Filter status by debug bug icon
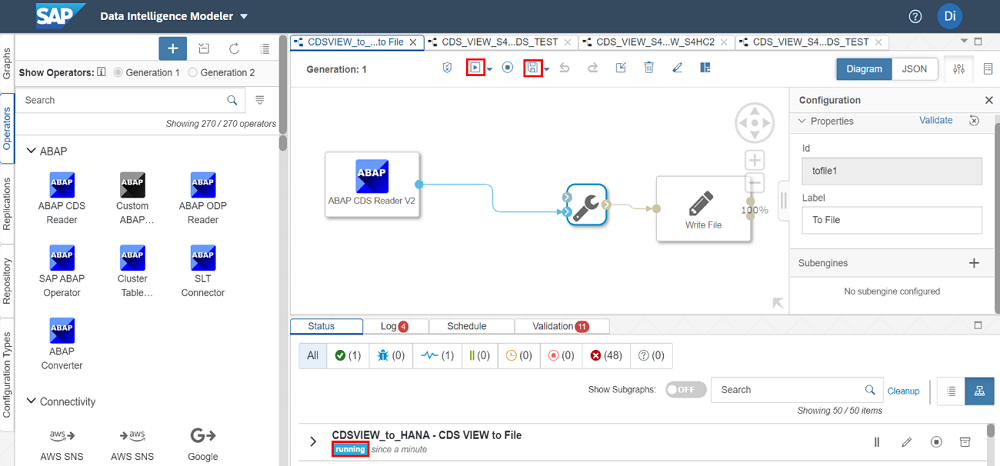Screen dimensions: 1000x466 click(x=391, y=356)
